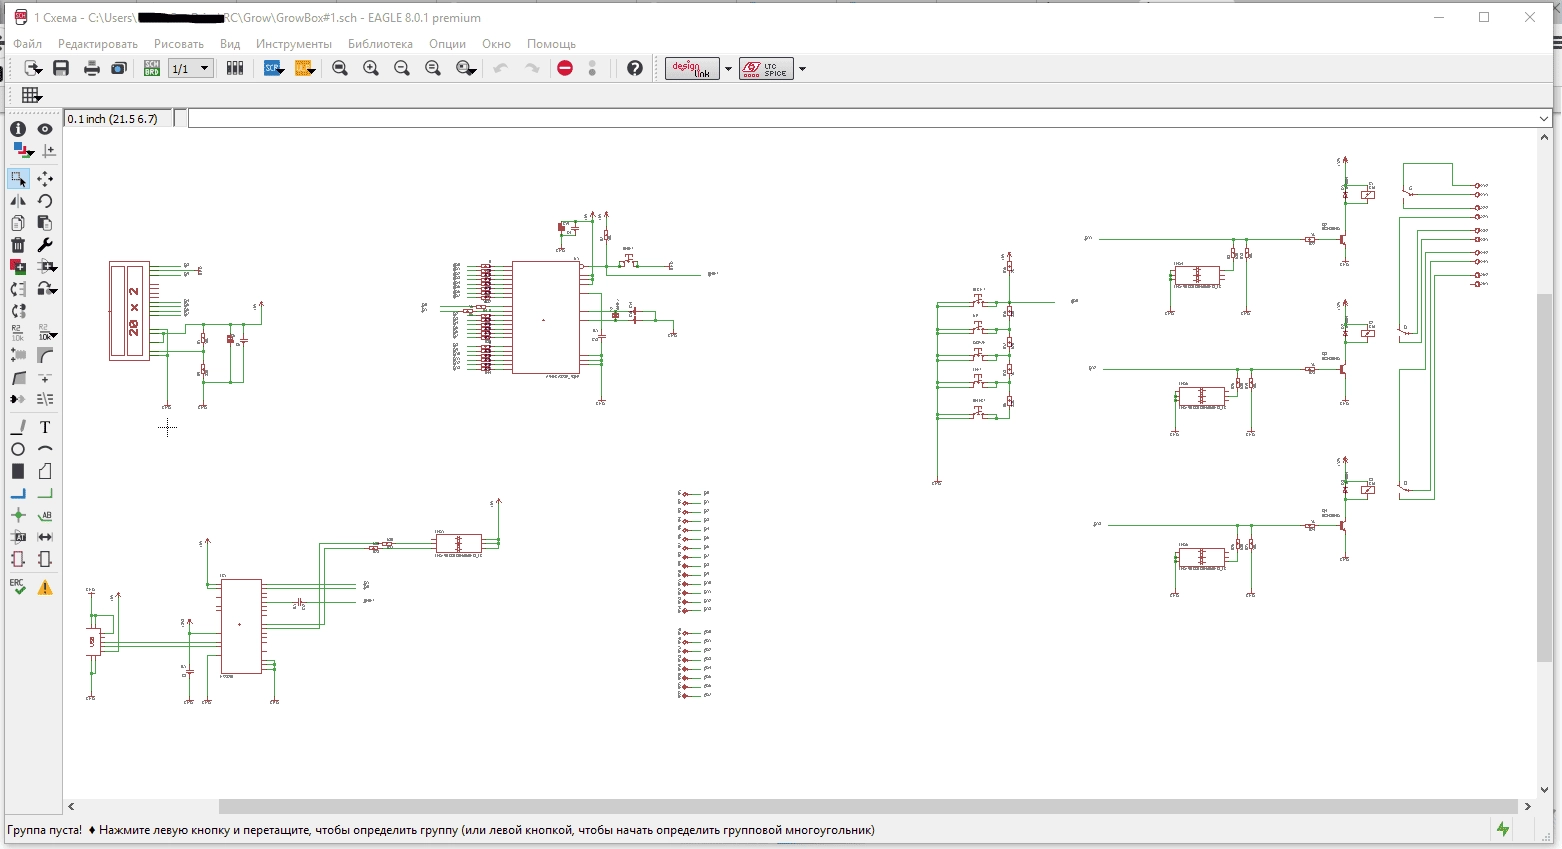Open the Помощь menu
Image resolution: width=1562 pixels, height=849 pixels.
coord(551,44)
